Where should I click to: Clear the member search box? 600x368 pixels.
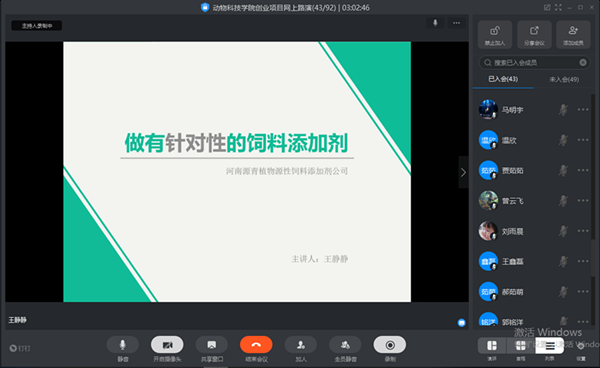click(583, 62)
